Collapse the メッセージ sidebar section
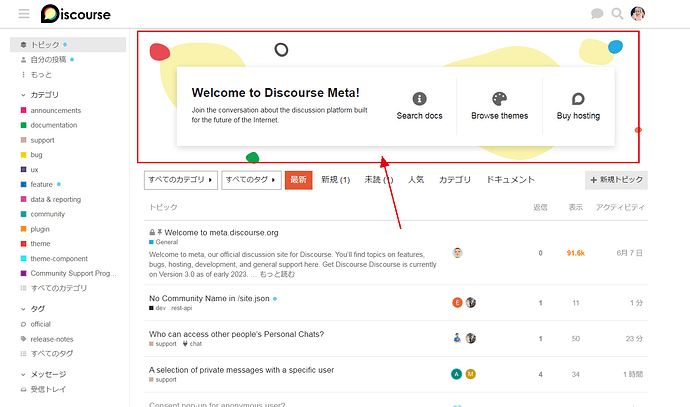 44,374
